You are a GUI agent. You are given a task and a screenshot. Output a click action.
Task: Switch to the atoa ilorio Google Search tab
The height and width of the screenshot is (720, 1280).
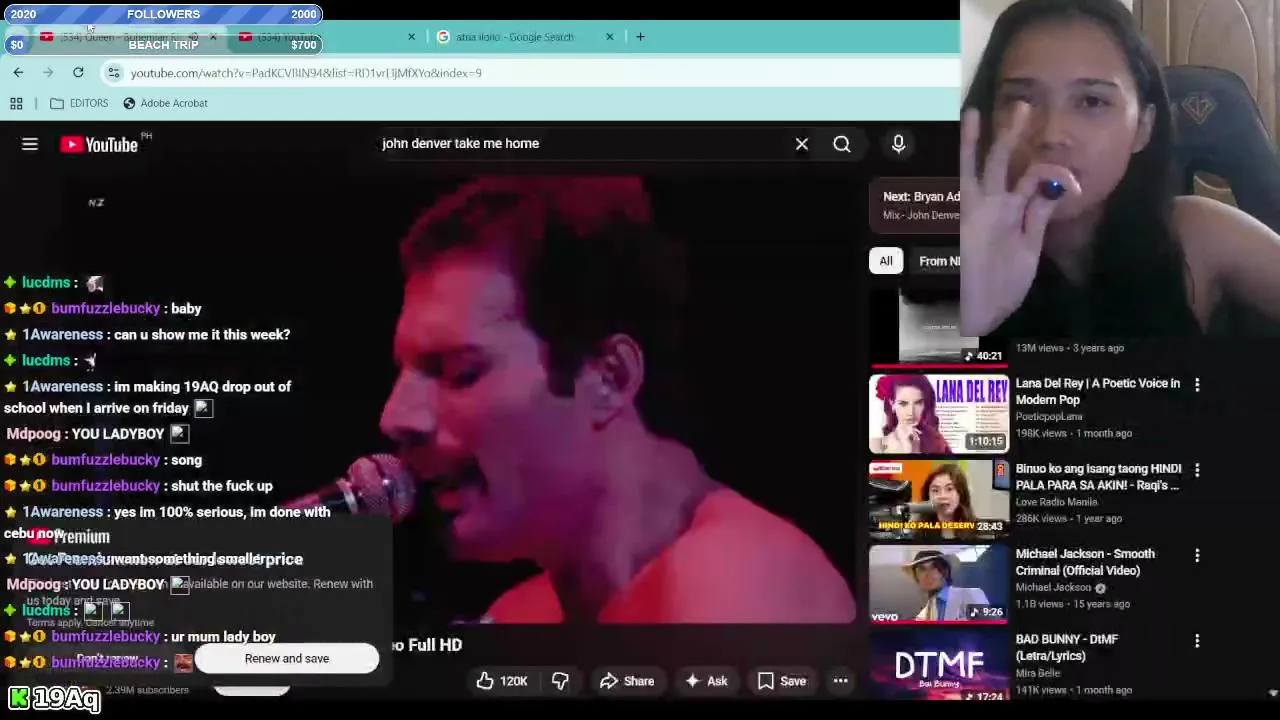tap(515, 37)
